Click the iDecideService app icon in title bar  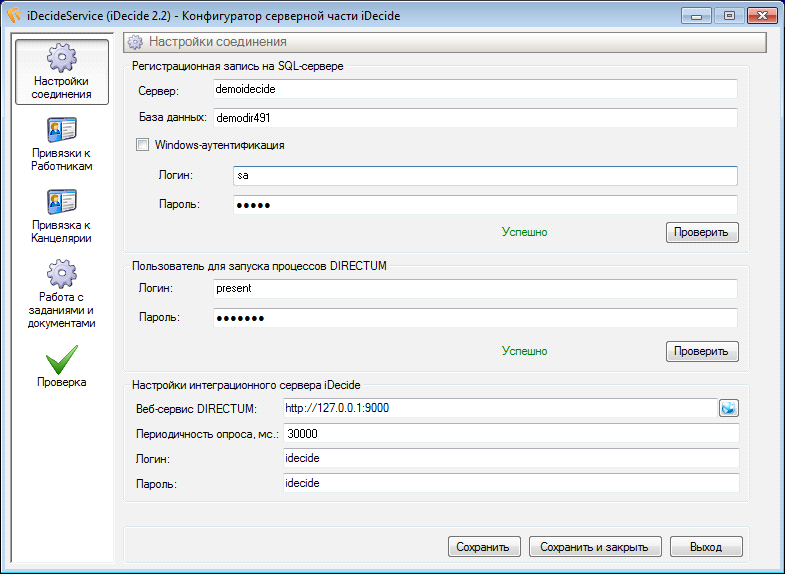(x=14, y=16)
